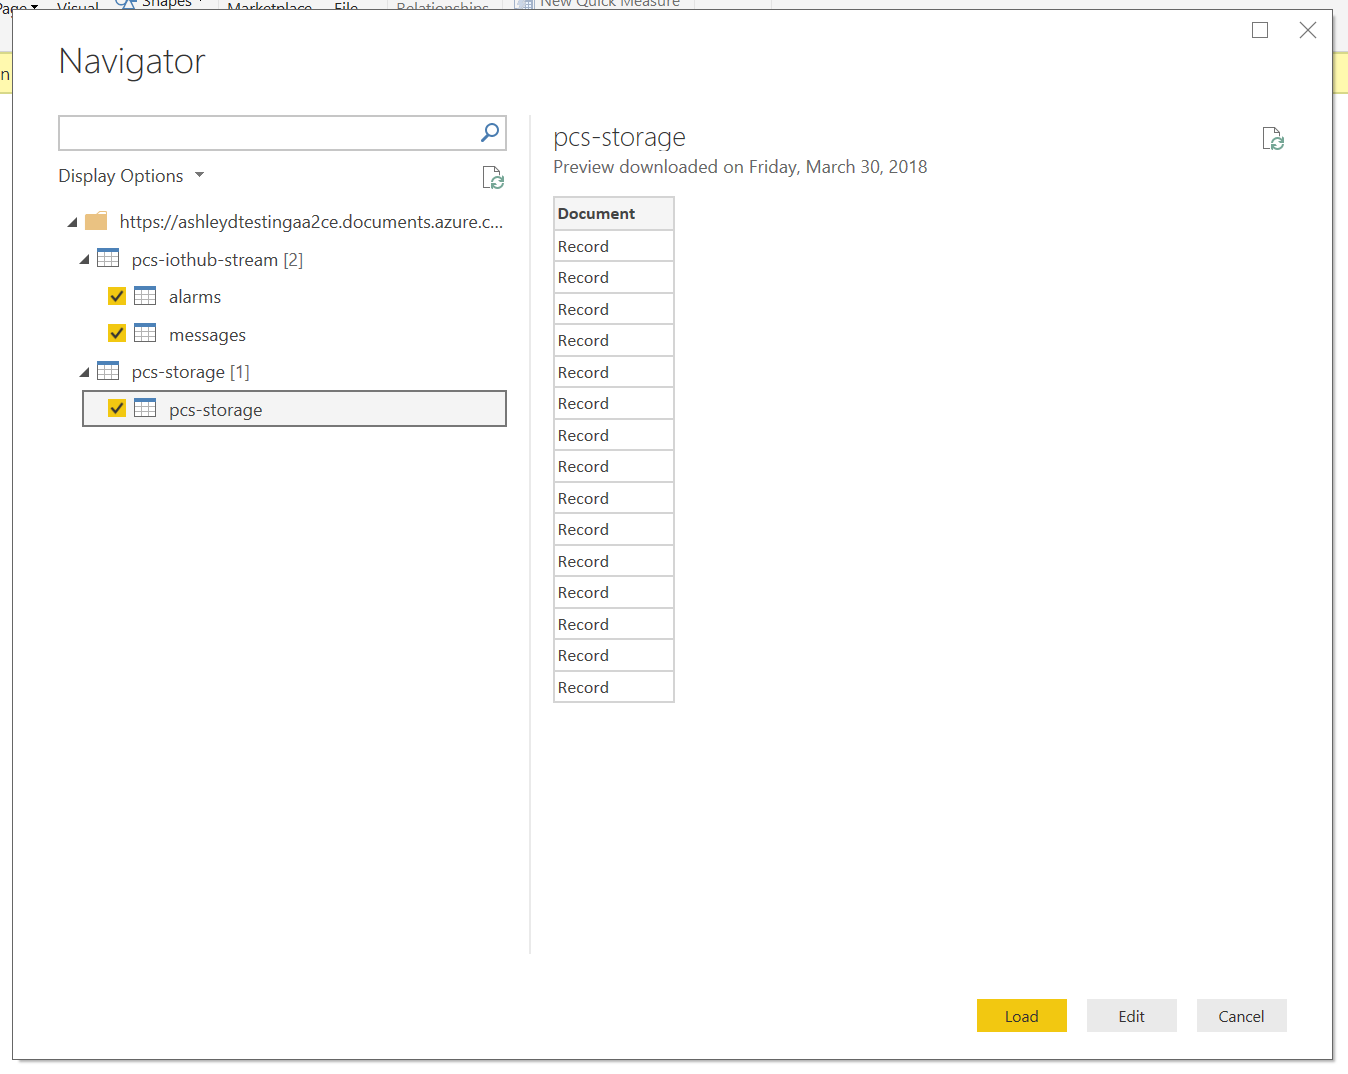Viewport: 1348px width, 1074px height.
Task: Click the Document column header
Action: (x=614, y=214)
